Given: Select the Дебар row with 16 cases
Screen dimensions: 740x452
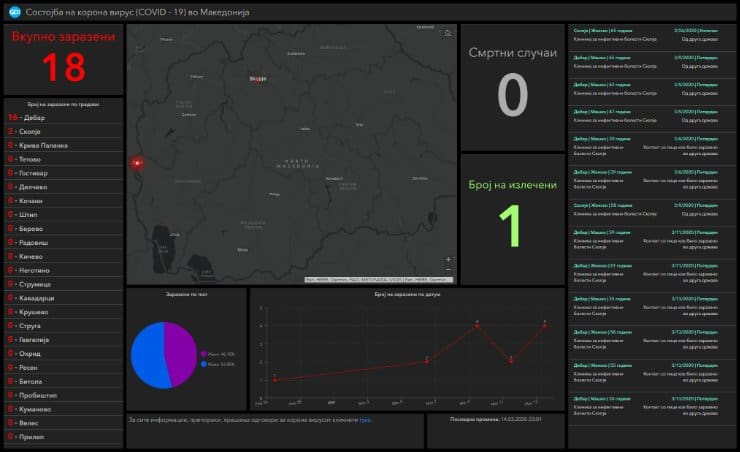Looking at the screenshot, I should [x=62, y=116].
